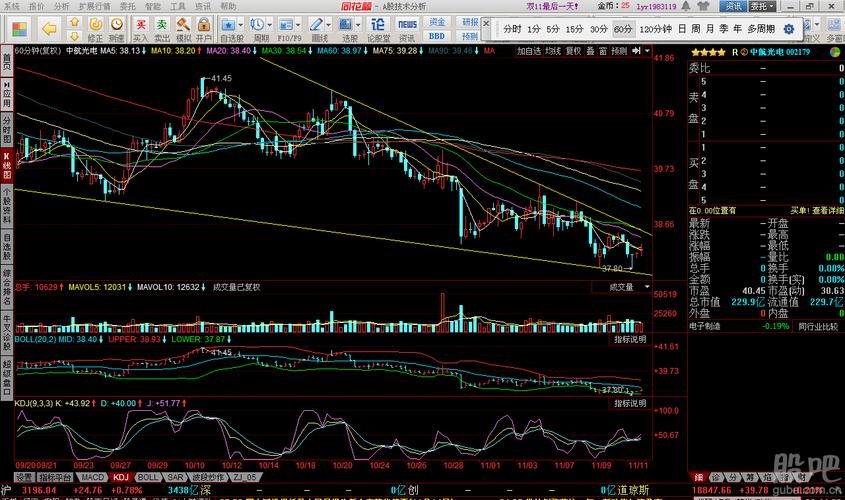Click the yellow down arrow in toolbar
The height and width of the screenshot is (500, 845).
point(74,36)
